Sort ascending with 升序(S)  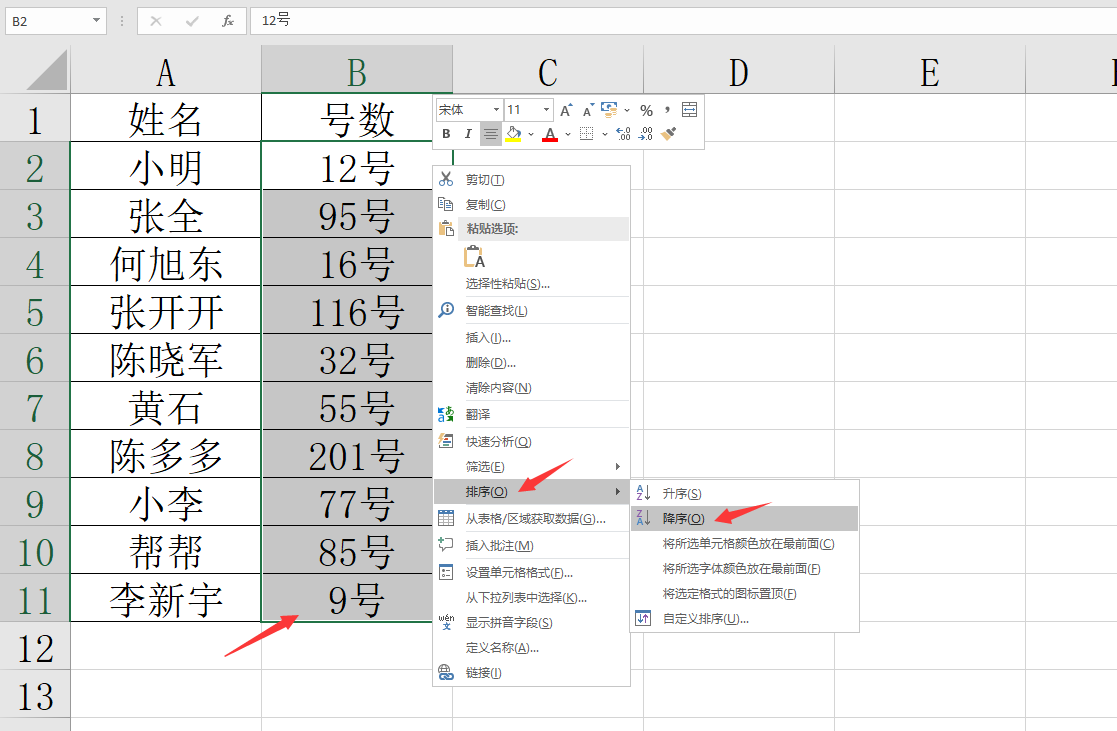744,493
